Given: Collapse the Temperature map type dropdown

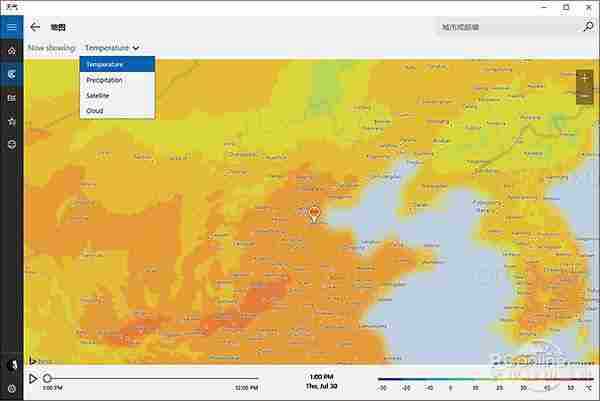Looking at the screenshot, I should pos(112,47).
